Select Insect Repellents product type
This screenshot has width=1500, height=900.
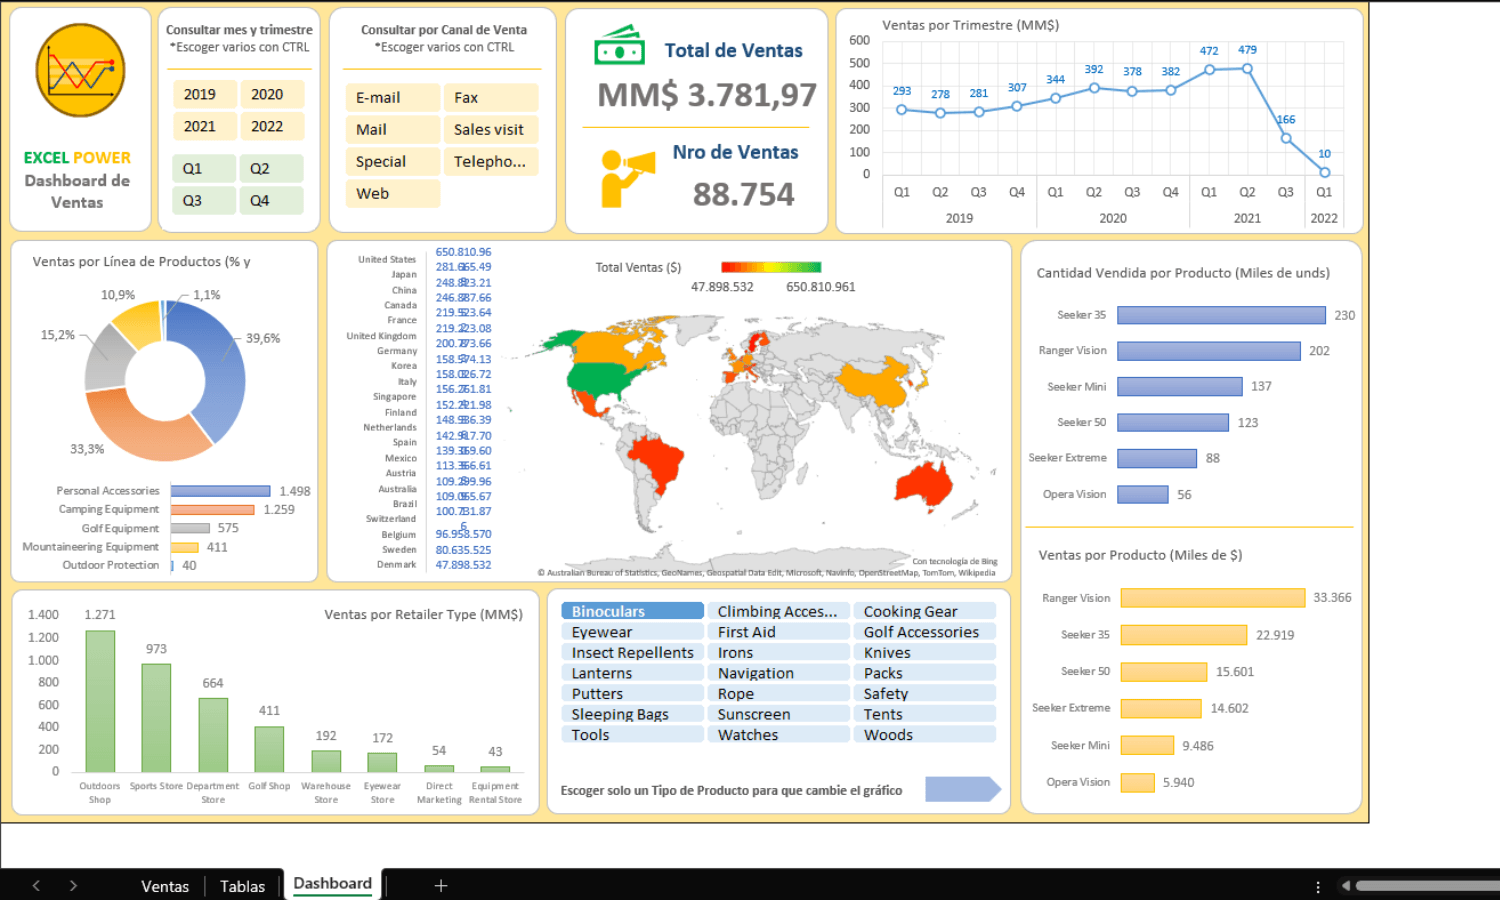point(633,652)
